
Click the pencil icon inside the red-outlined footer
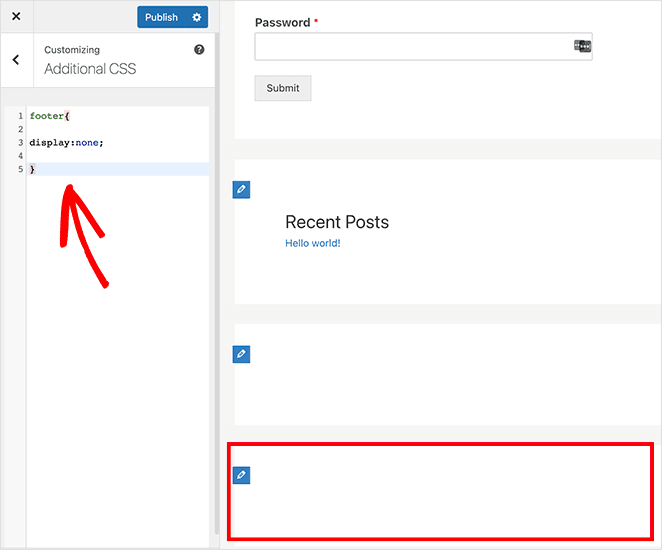point(241,475)
